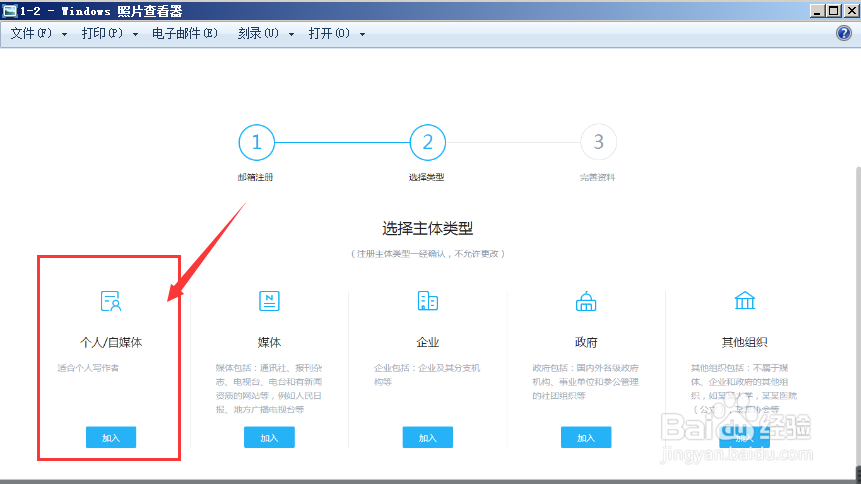Click the 电子邮件(E) menu item
The height and width of the screenshot is (484, 861).
click(x=184, y=34)
